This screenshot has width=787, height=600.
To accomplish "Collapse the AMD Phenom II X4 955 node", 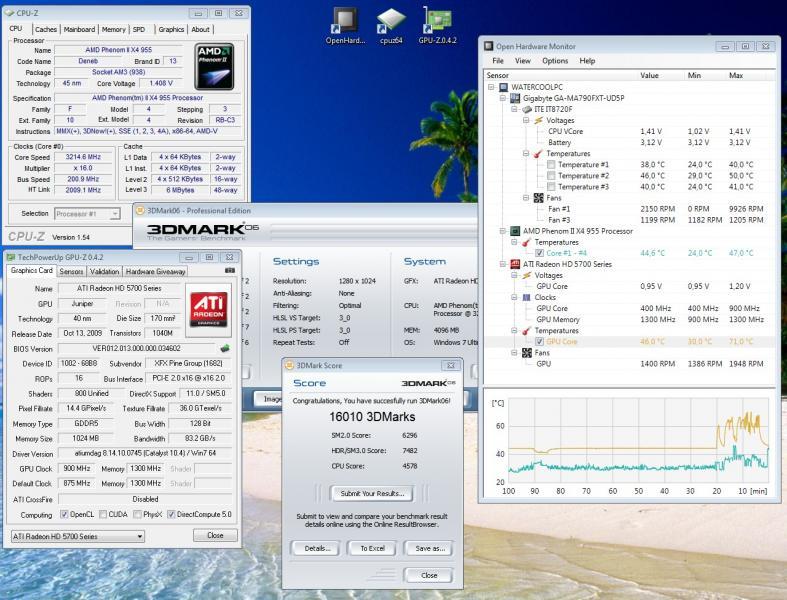I will [x=503, y=231].
